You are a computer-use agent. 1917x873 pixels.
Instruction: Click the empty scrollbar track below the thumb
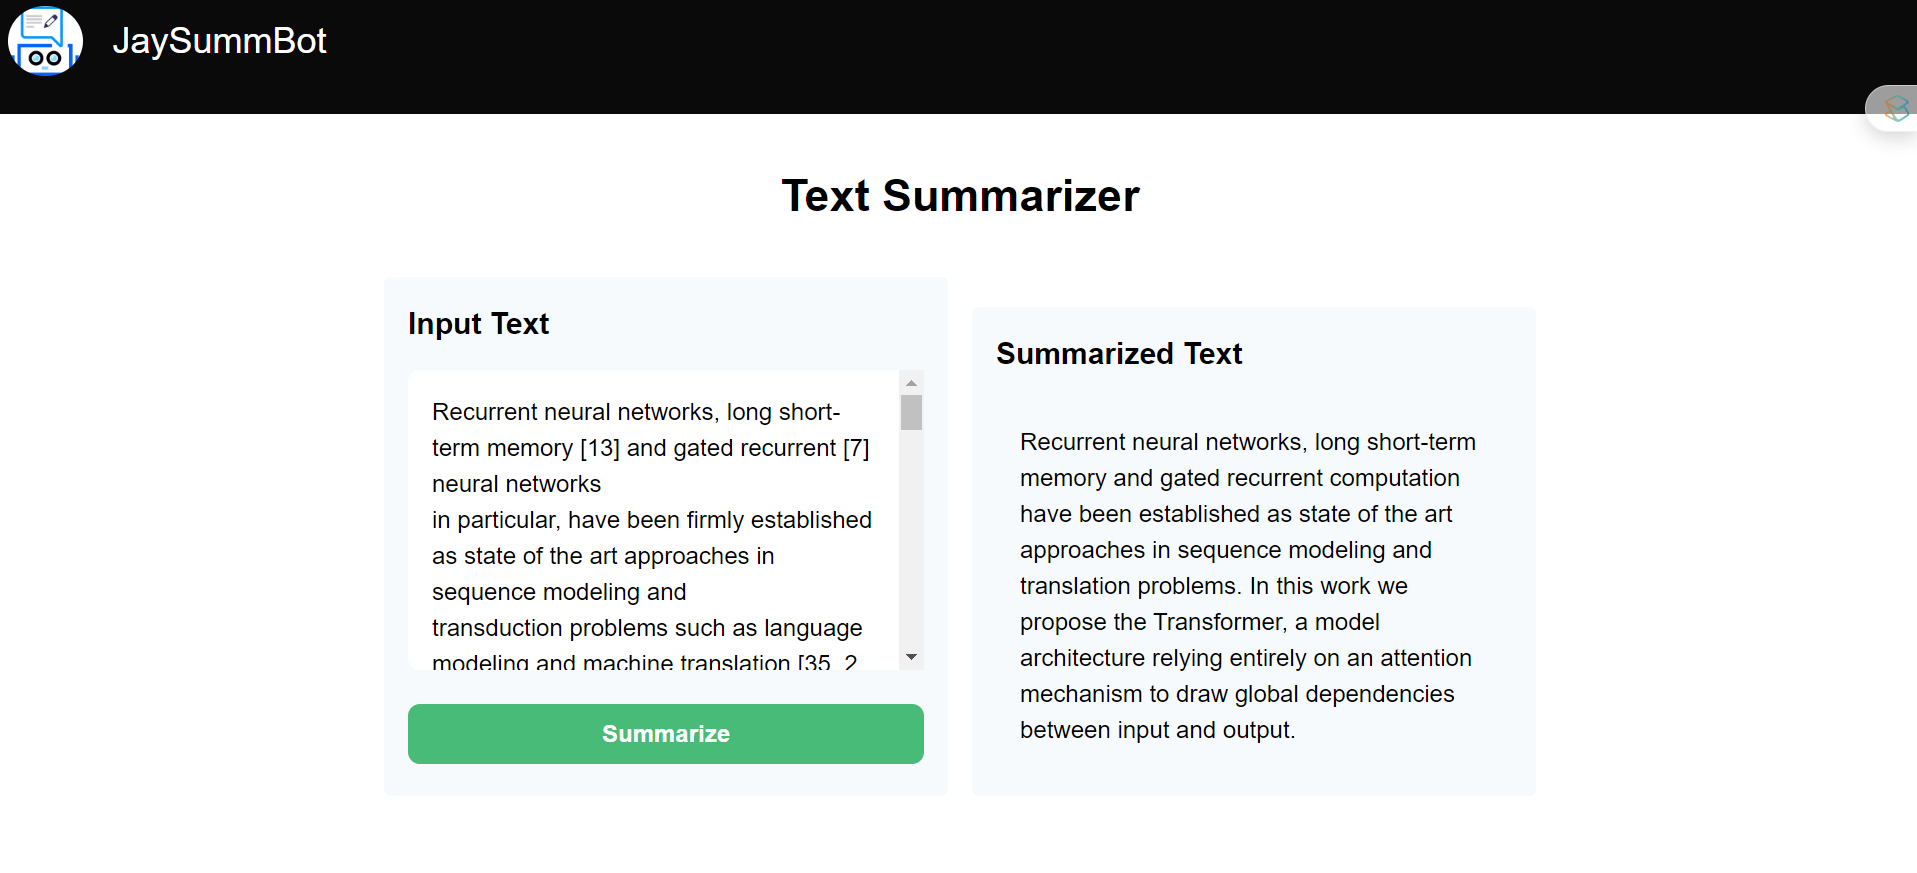911,540
